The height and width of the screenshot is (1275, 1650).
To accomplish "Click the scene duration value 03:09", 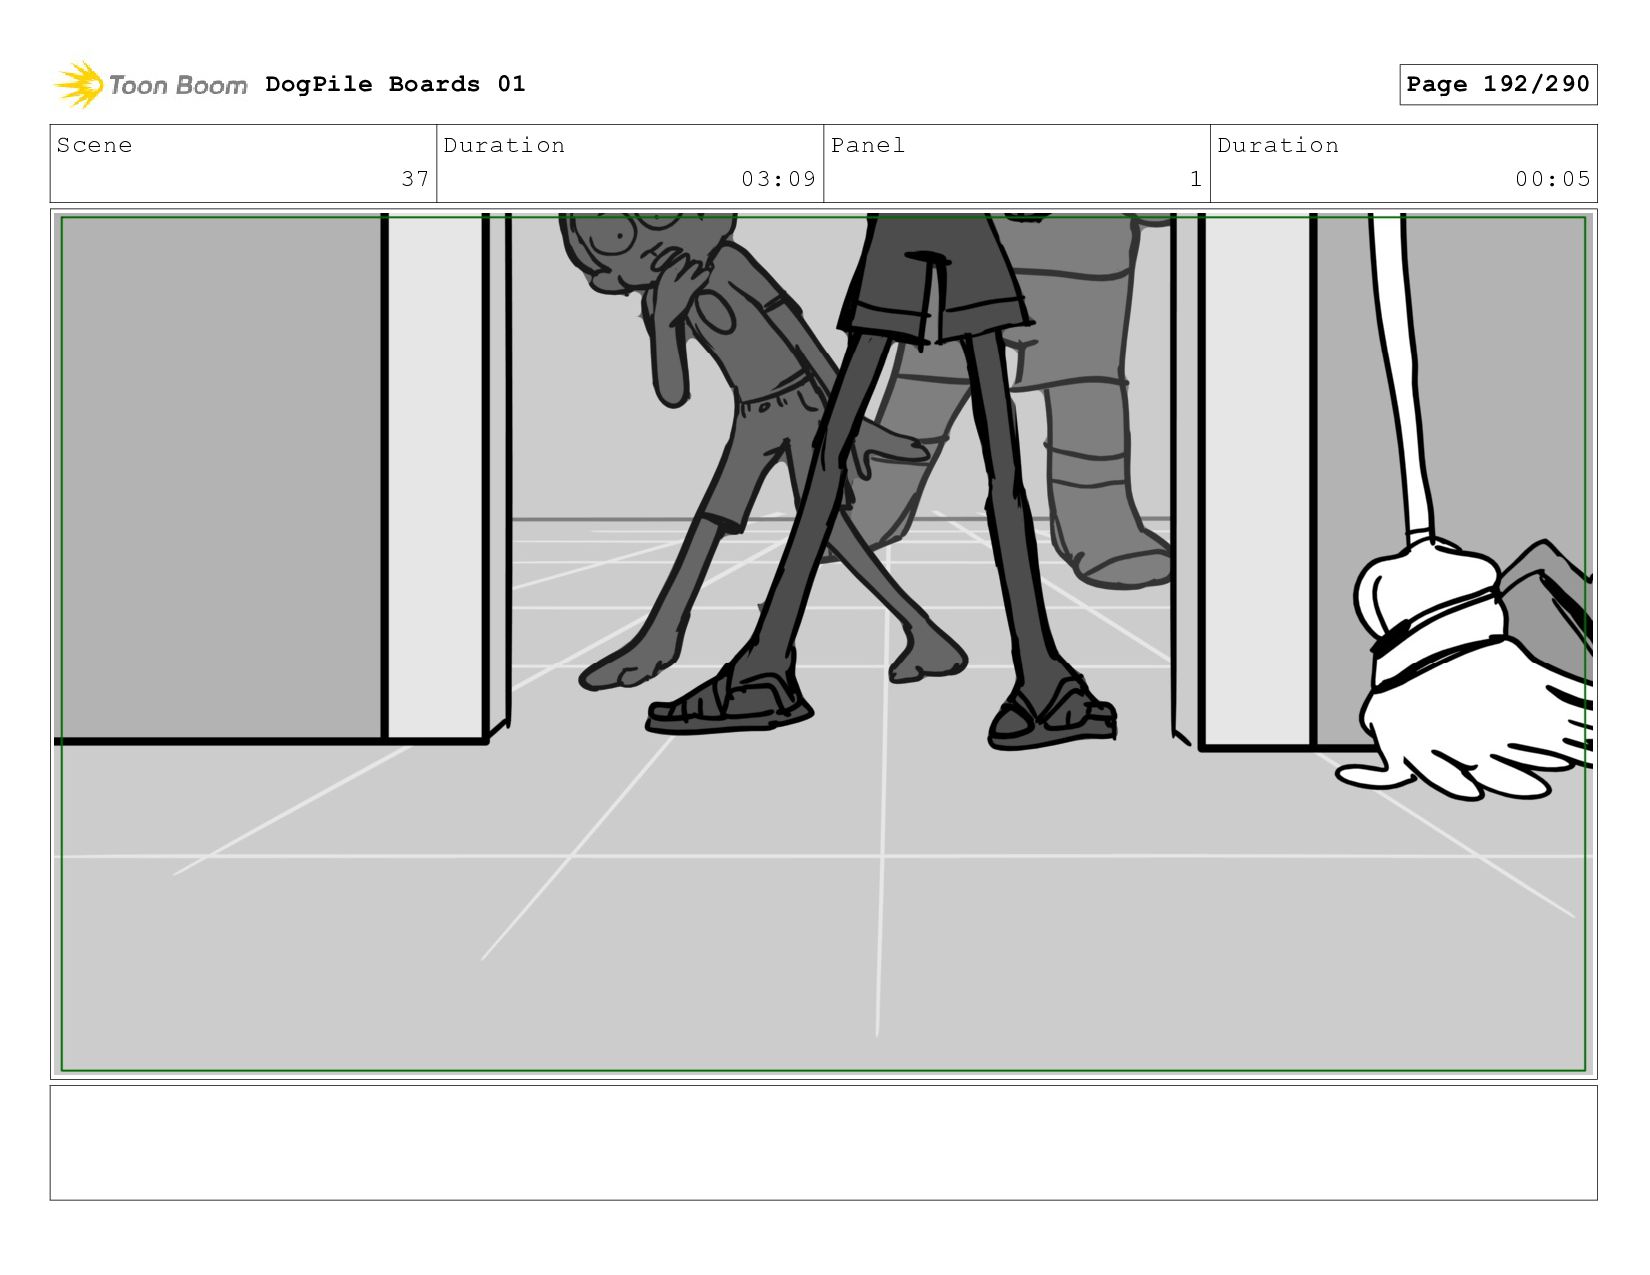I will [778, 179].
